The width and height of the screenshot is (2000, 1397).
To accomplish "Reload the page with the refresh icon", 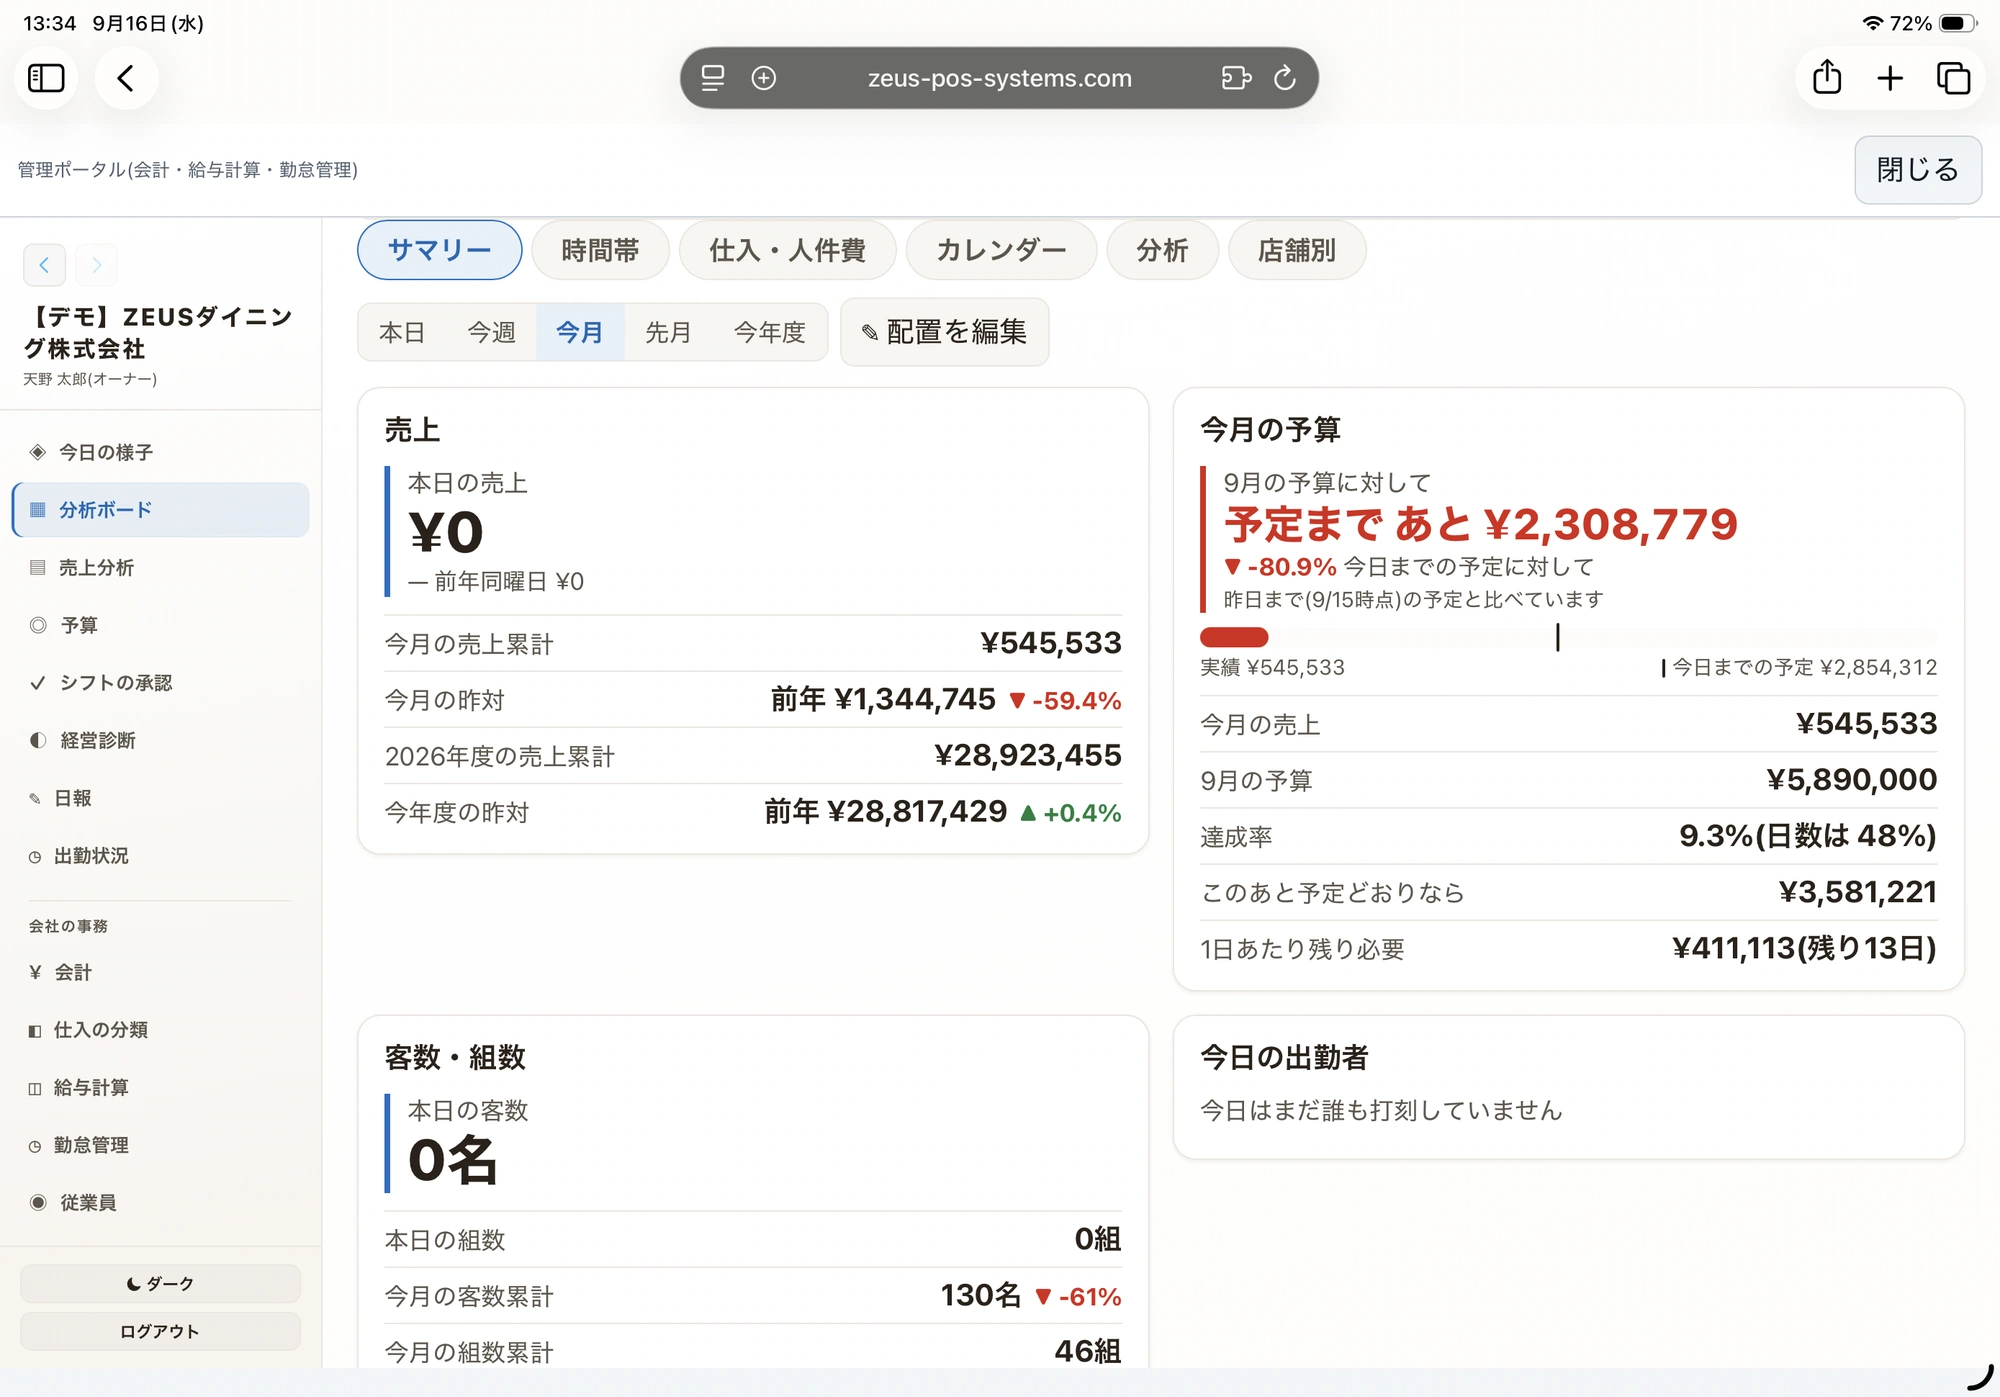I will pyautogui.click(x=1285, y=78).
